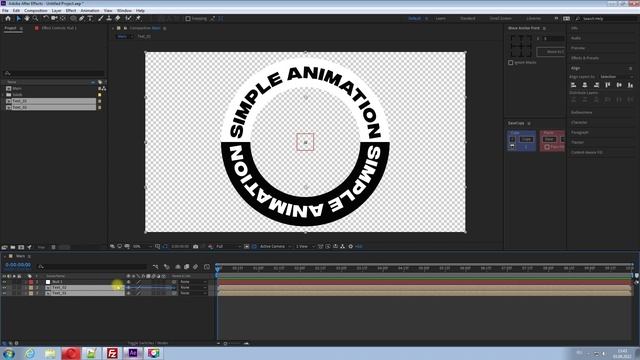Select the Shape tool
The height and width of the screenshot is (360, 640).
(x=73, y=18)
